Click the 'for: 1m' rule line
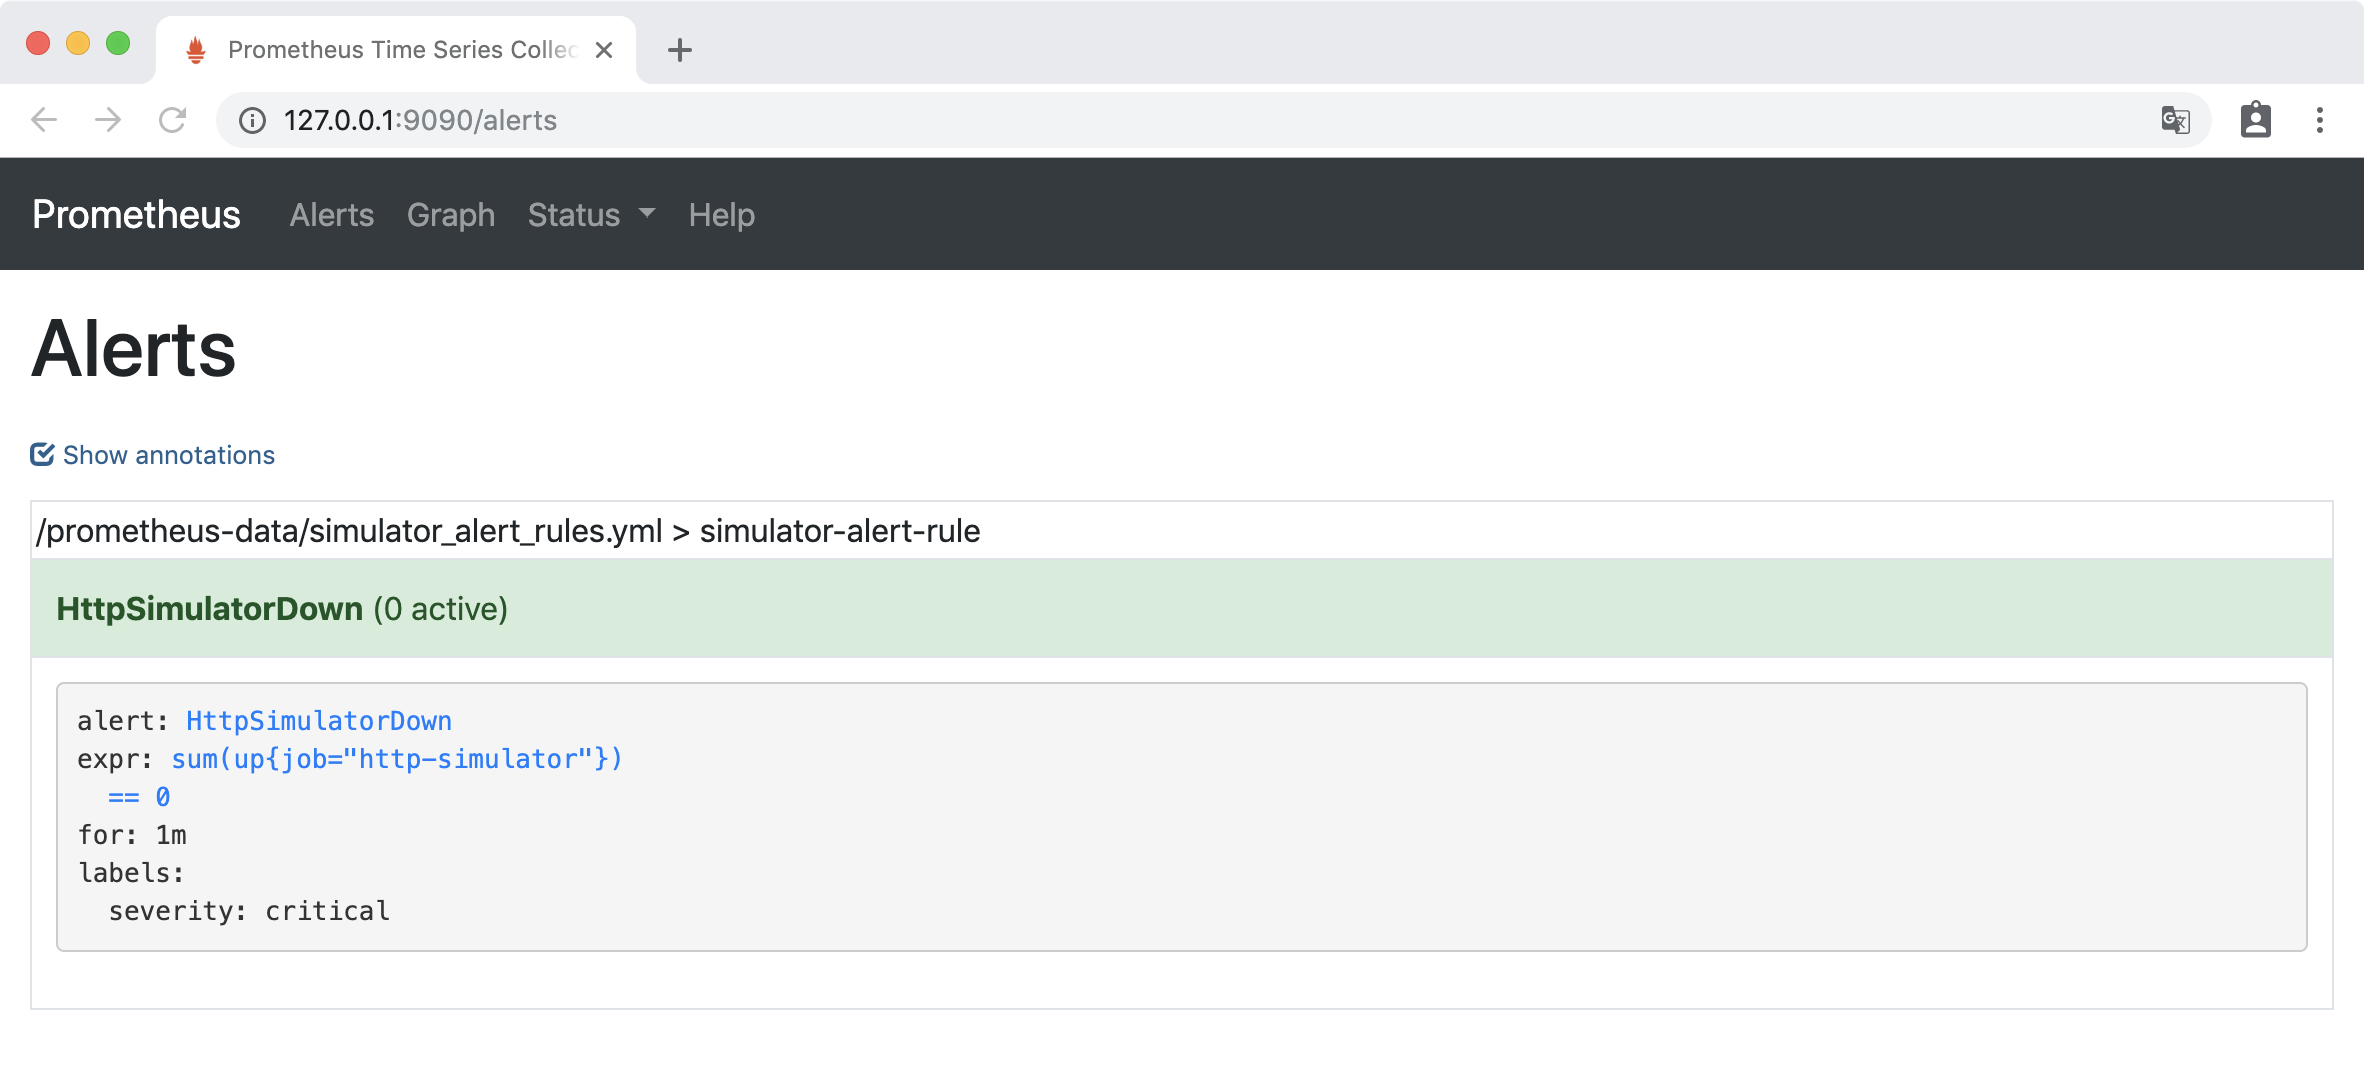This screenshot has width=2364, height=1066. pos(132,835)
